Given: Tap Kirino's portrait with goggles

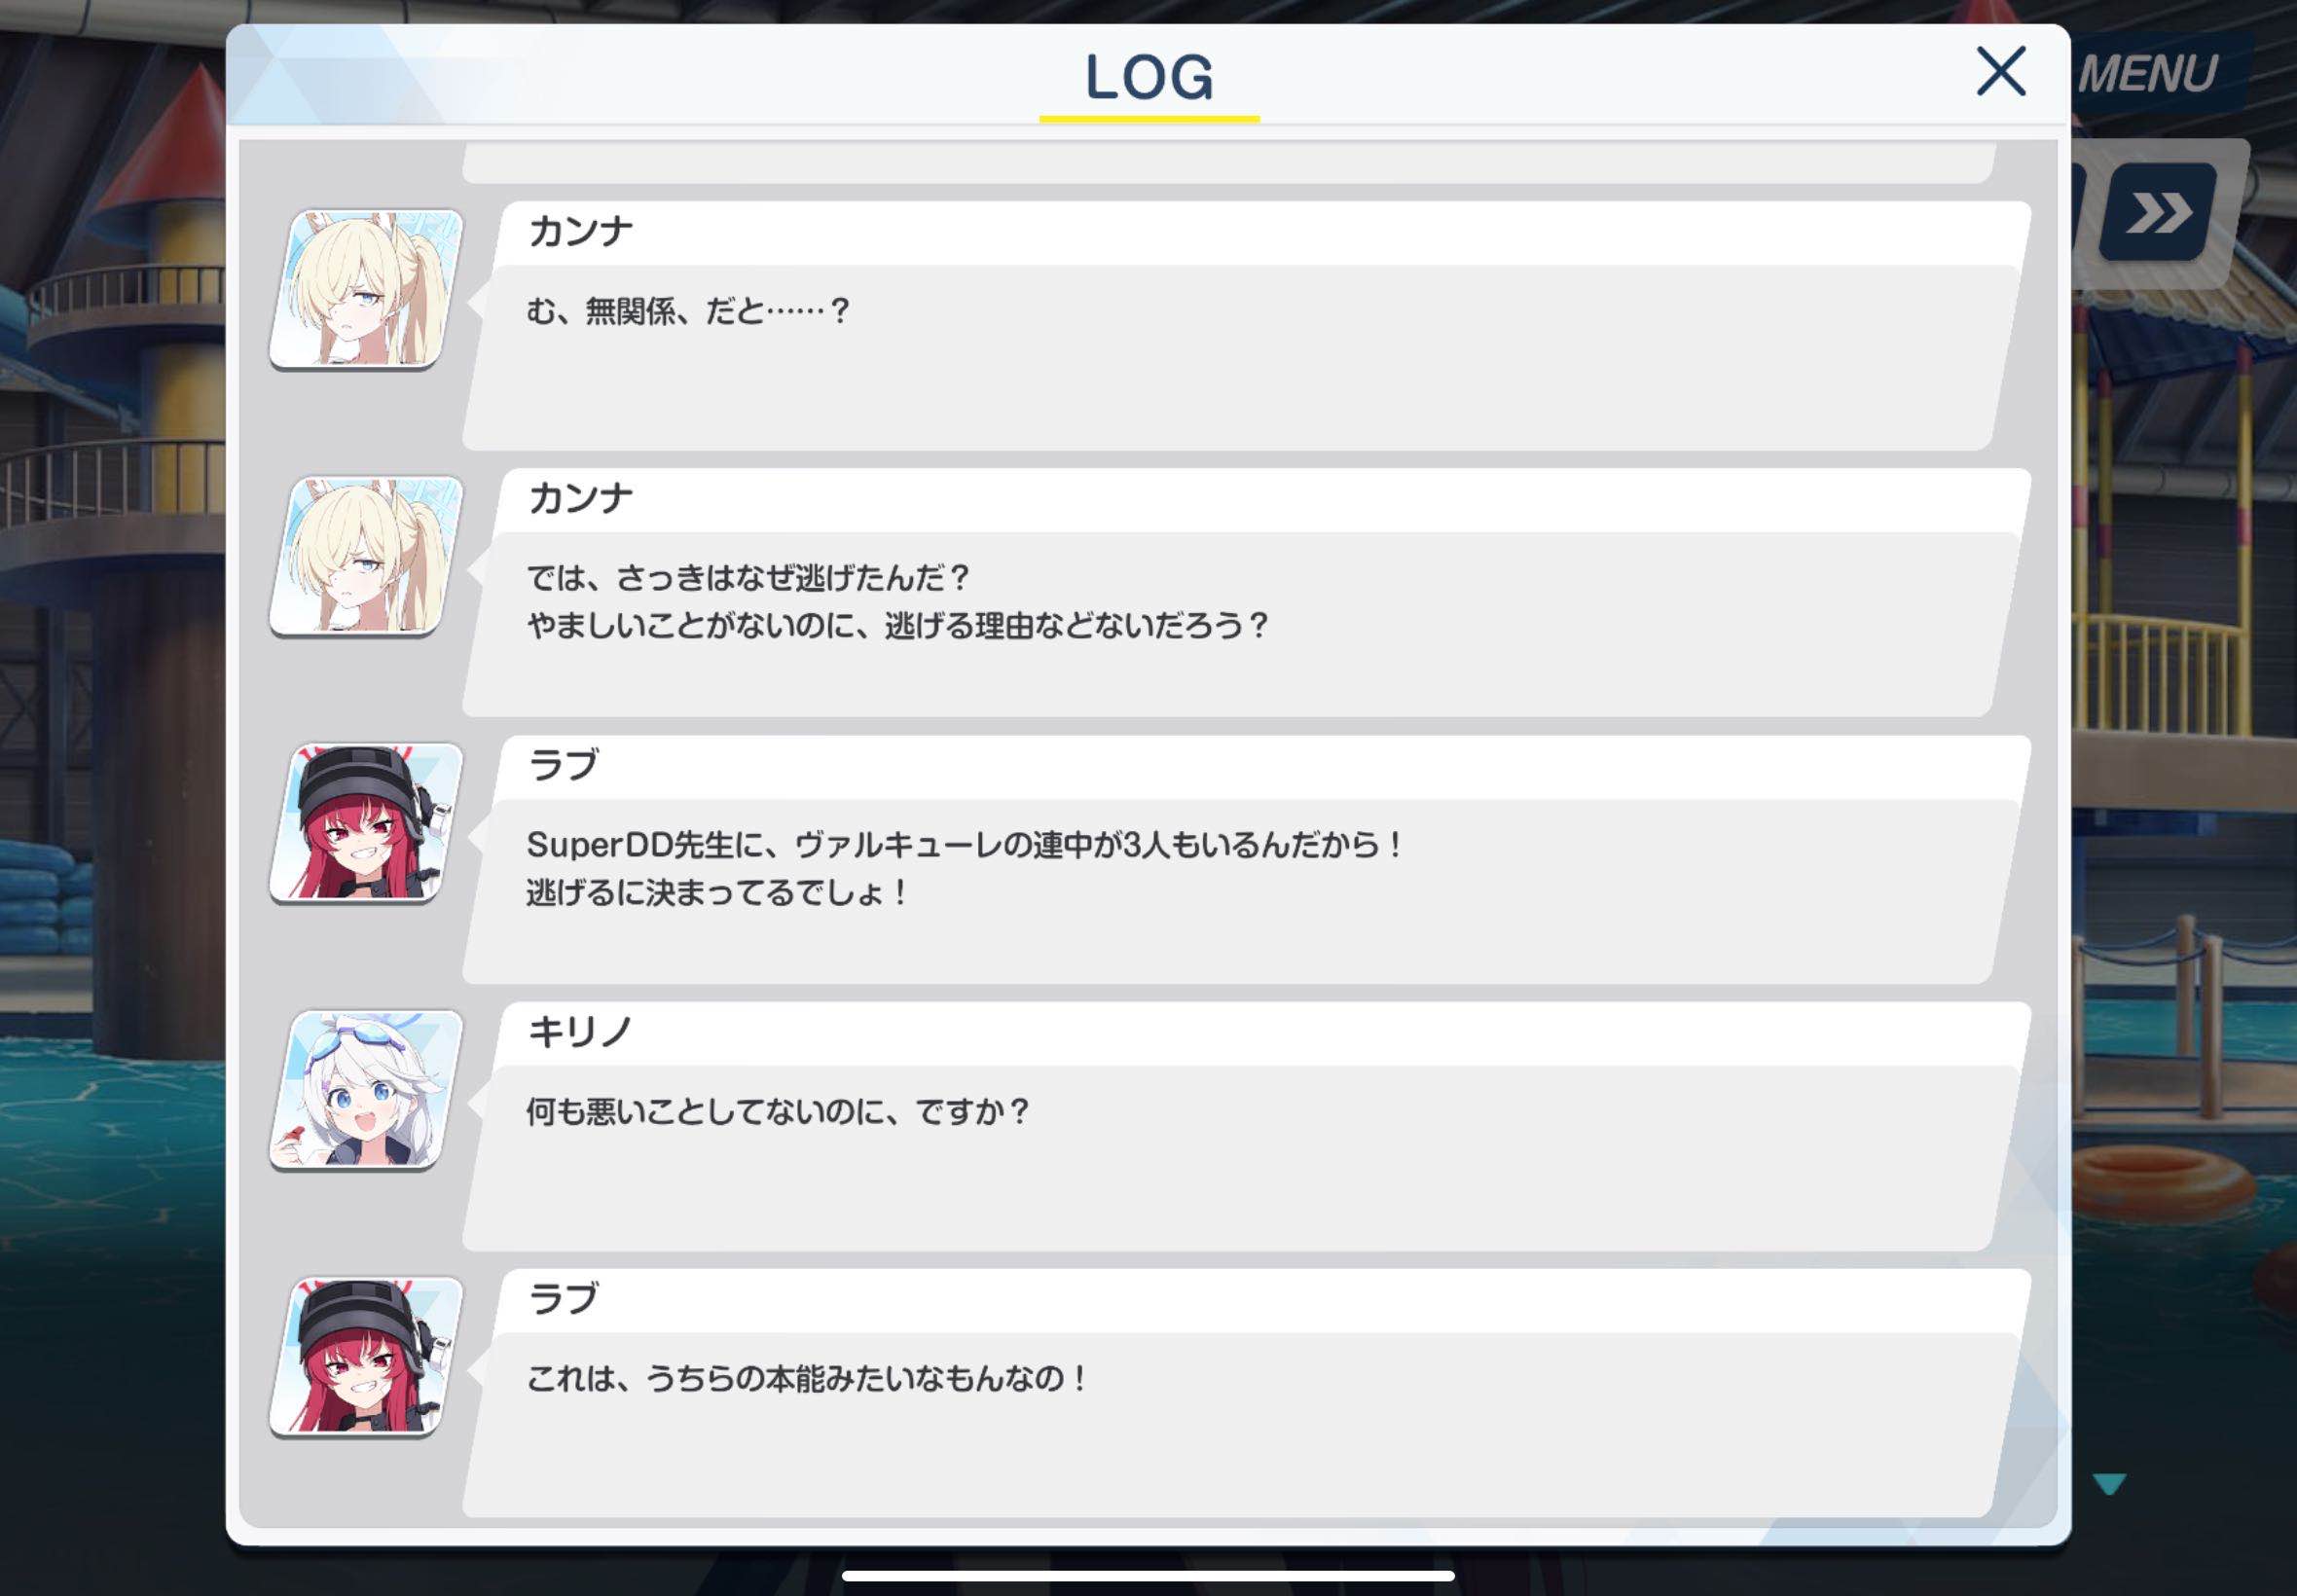Looking at the screenshot, I should click(x=367, y=1089).
